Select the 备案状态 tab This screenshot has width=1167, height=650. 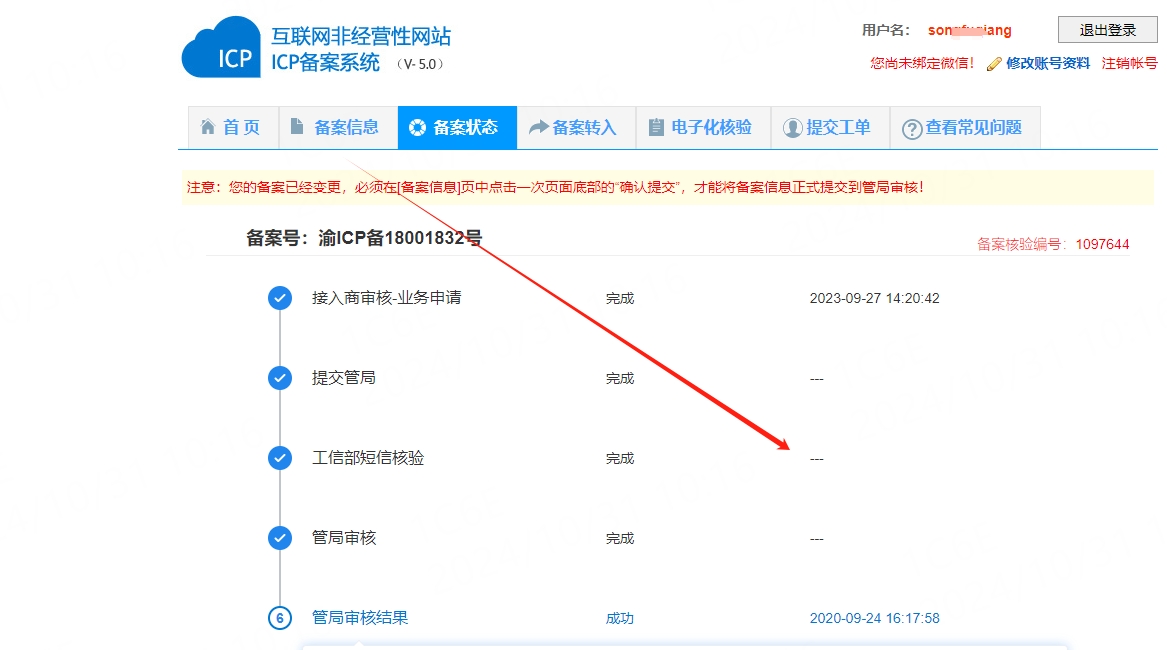point(457,127)
